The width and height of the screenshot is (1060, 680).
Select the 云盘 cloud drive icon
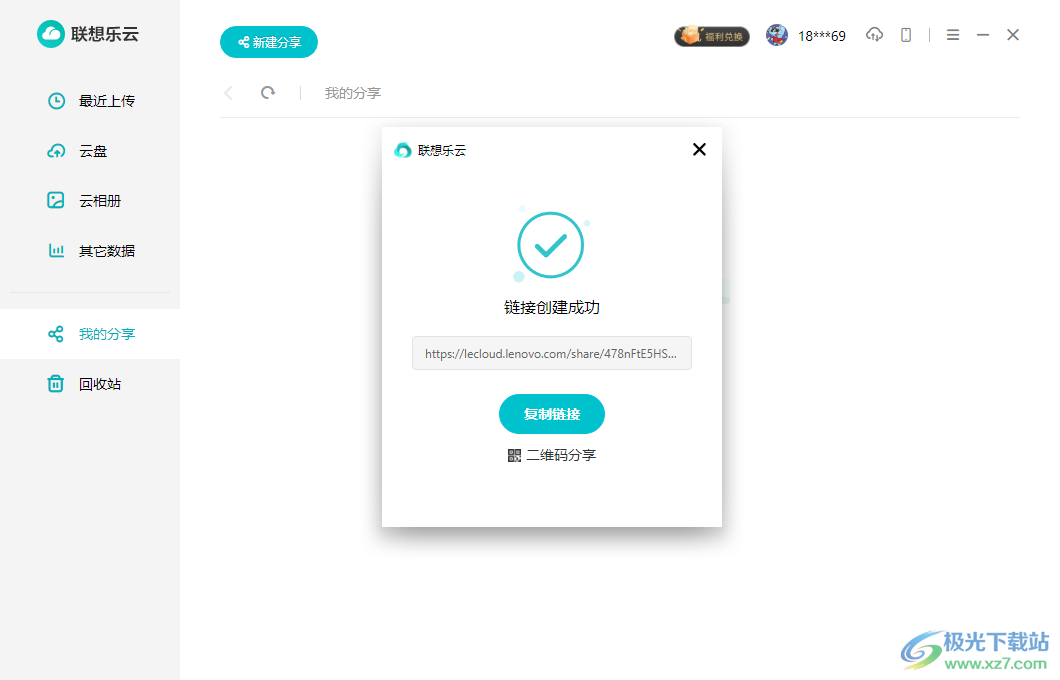(56, 151)
